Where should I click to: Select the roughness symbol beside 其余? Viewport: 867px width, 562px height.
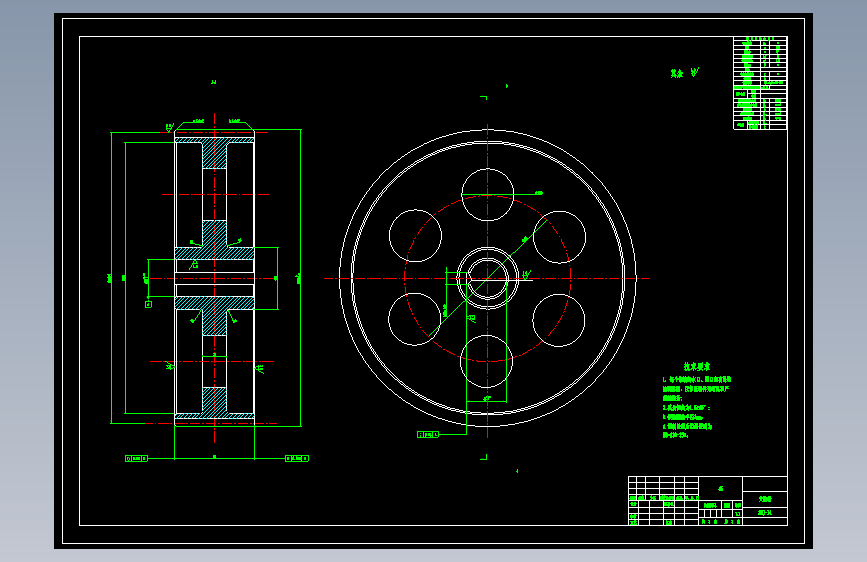coord(694,72)
